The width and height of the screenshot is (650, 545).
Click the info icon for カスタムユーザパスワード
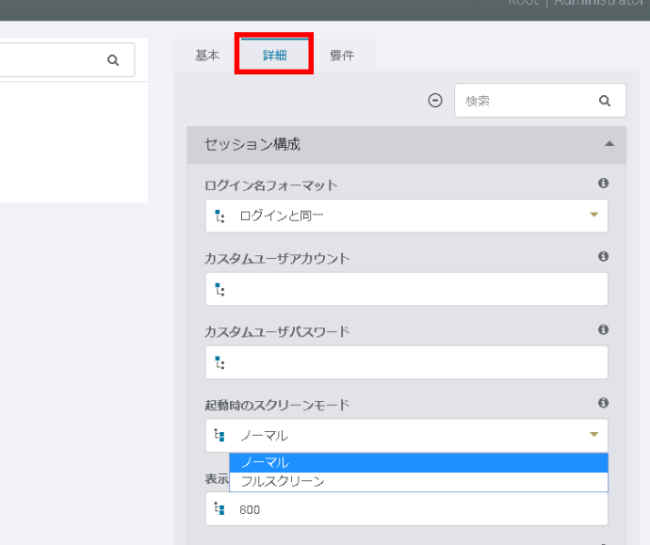point(603,329)
